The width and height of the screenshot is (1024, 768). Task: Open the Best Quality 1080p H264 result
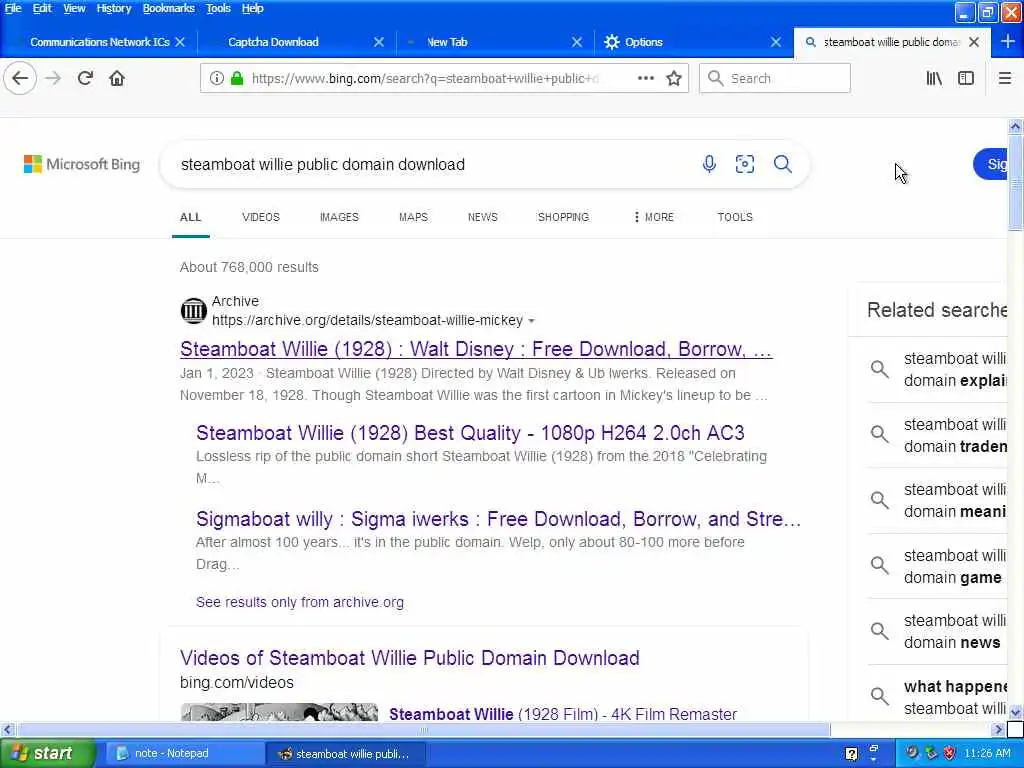470,433
